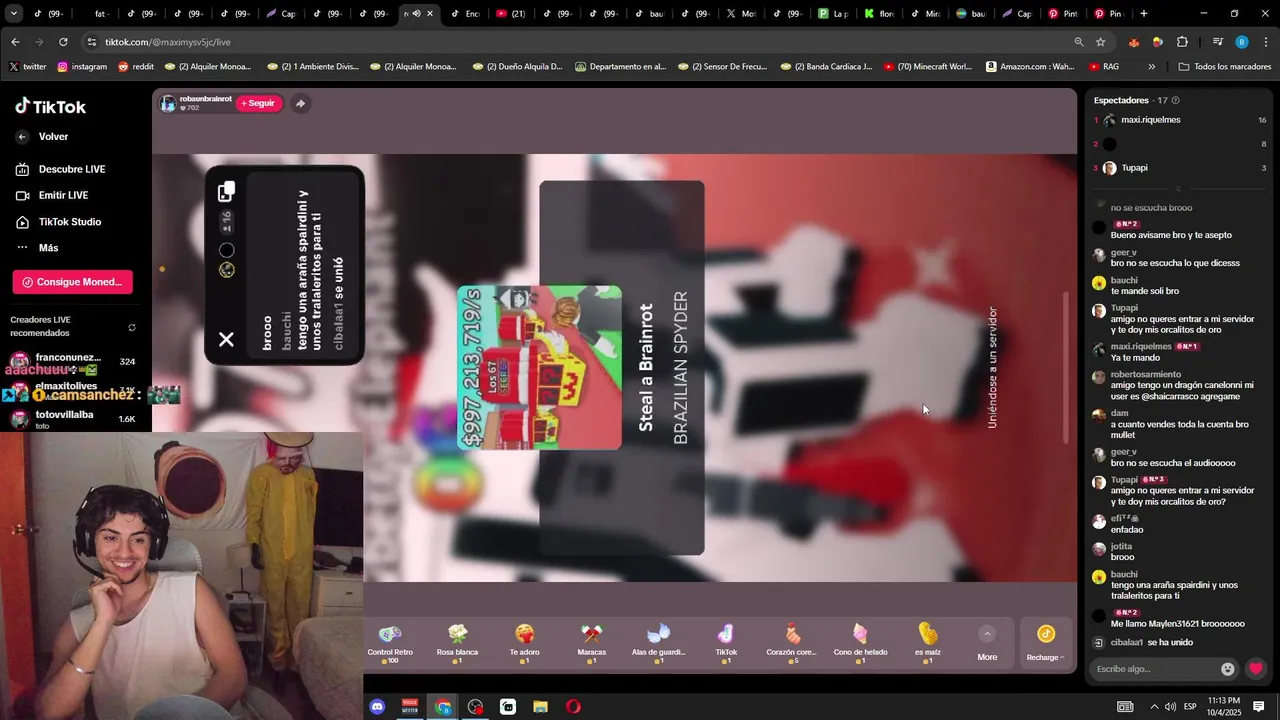
Task: Go back in browser history
Action: [x=15, y=42]
